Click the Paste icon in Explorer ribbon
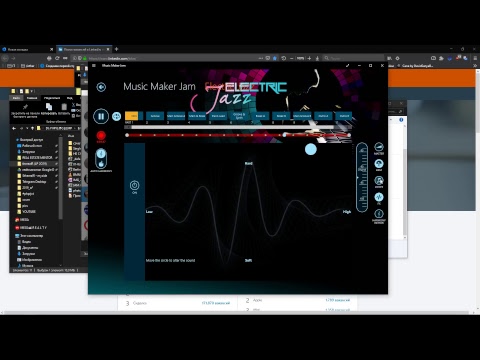 (64, 107)
